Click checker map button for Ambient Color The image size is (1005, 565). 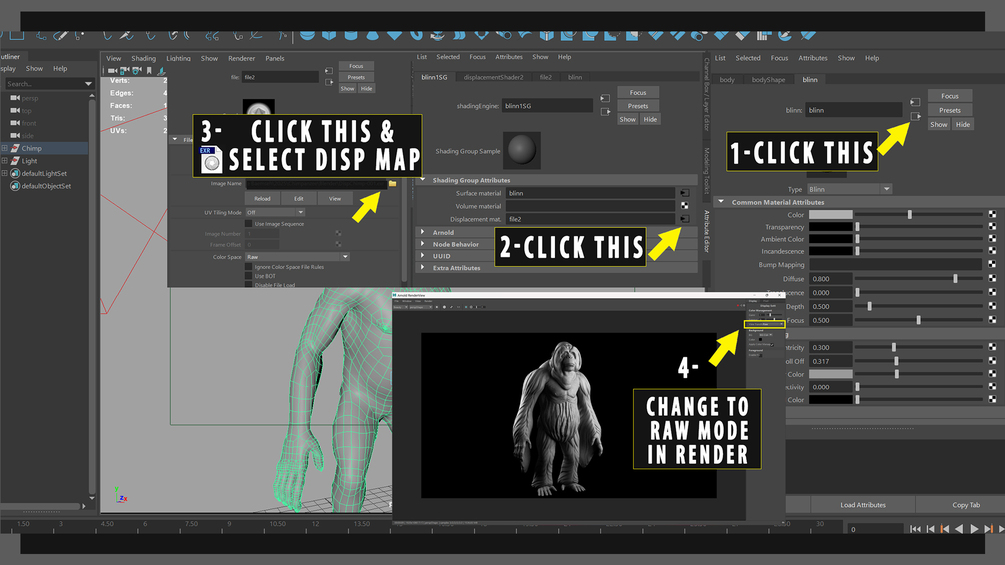[992, 239]
